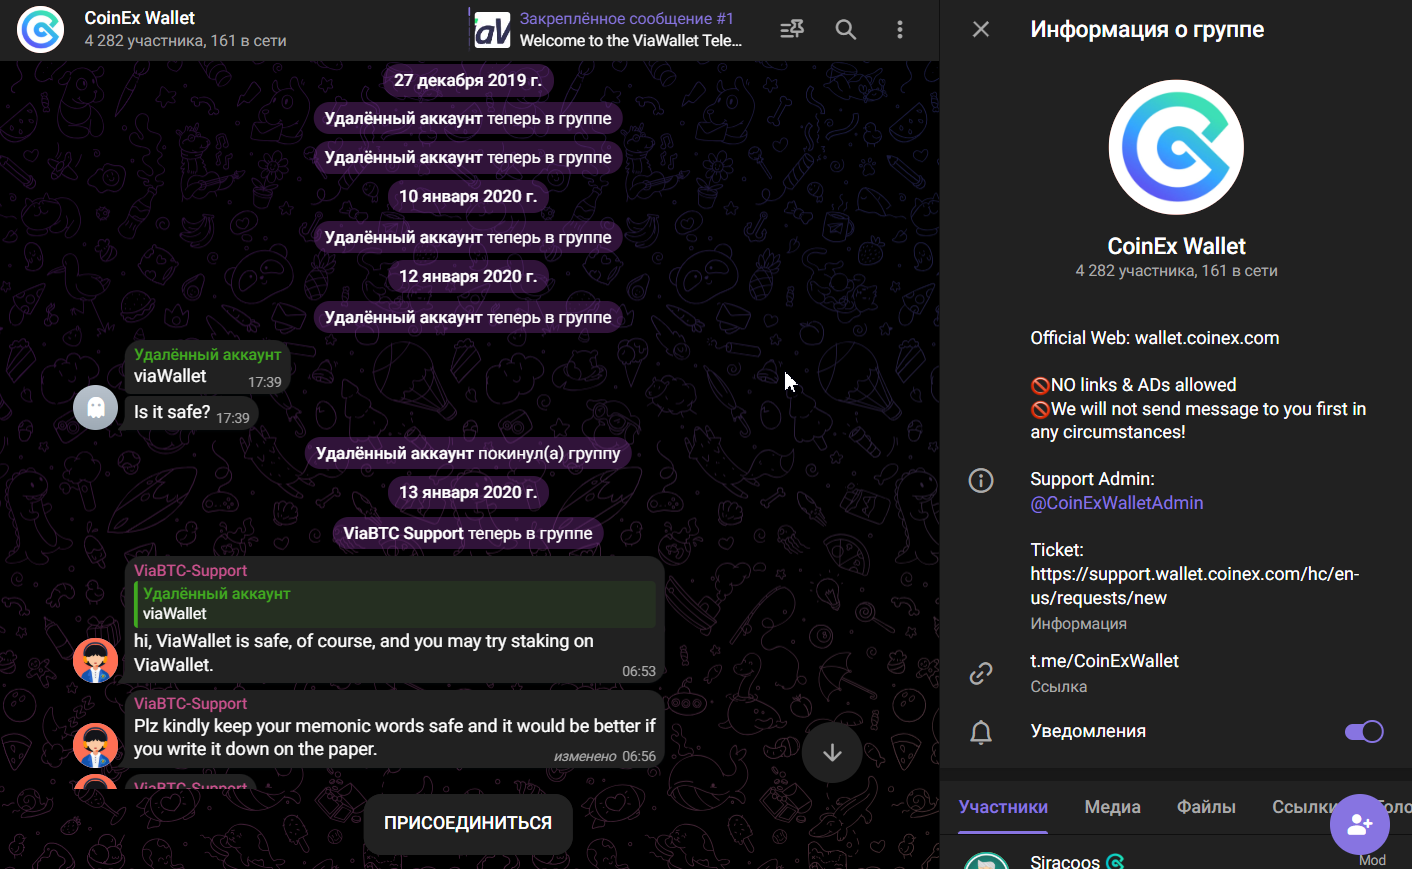Click the CoinEx Wallet name under profile picture
1412x869 pixels.
(x=1176, y=246)
